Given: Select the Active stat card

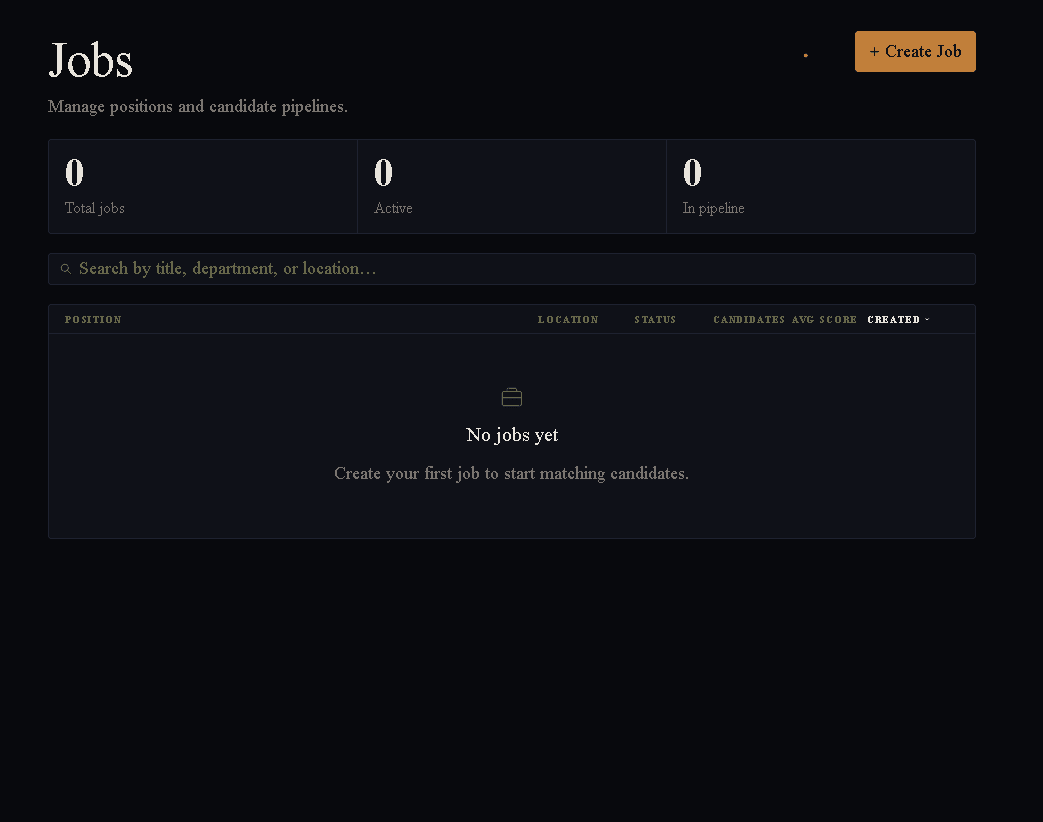Looking at the screenshot, I should [x=511, y=186].
